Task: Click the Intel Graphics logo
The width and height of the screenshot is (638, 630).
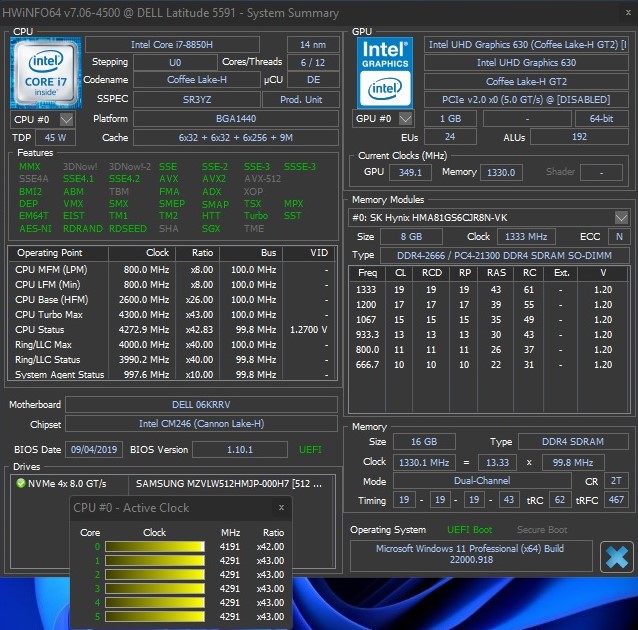Action: click(x=385, y=72)
